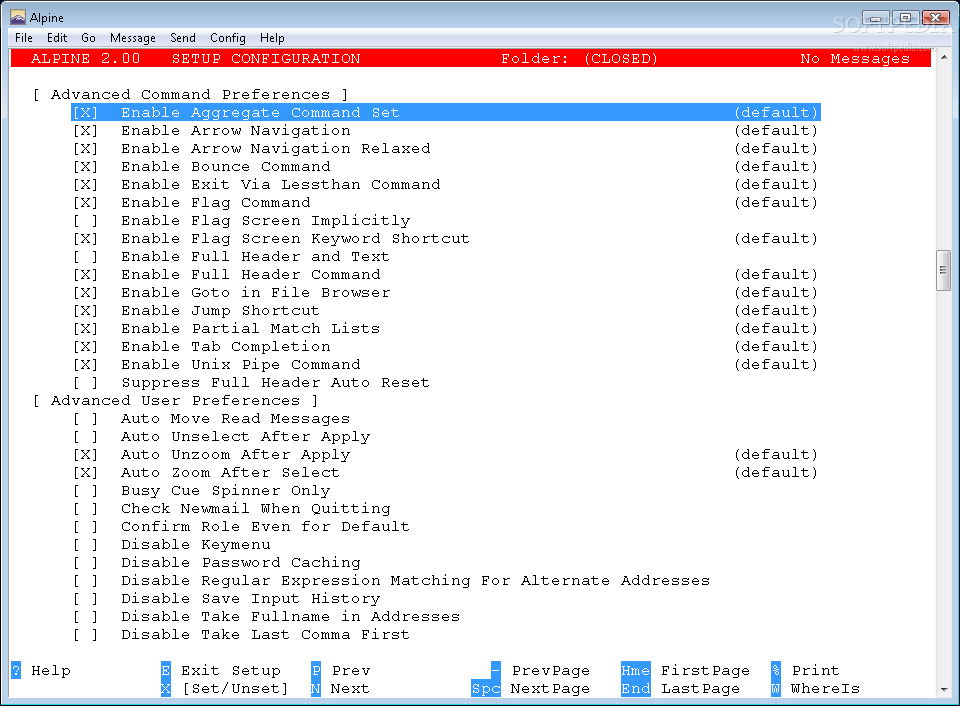960x706 pixels.
Task: Select 'Disable Keymenu' row text
Action: coord(195,545)
